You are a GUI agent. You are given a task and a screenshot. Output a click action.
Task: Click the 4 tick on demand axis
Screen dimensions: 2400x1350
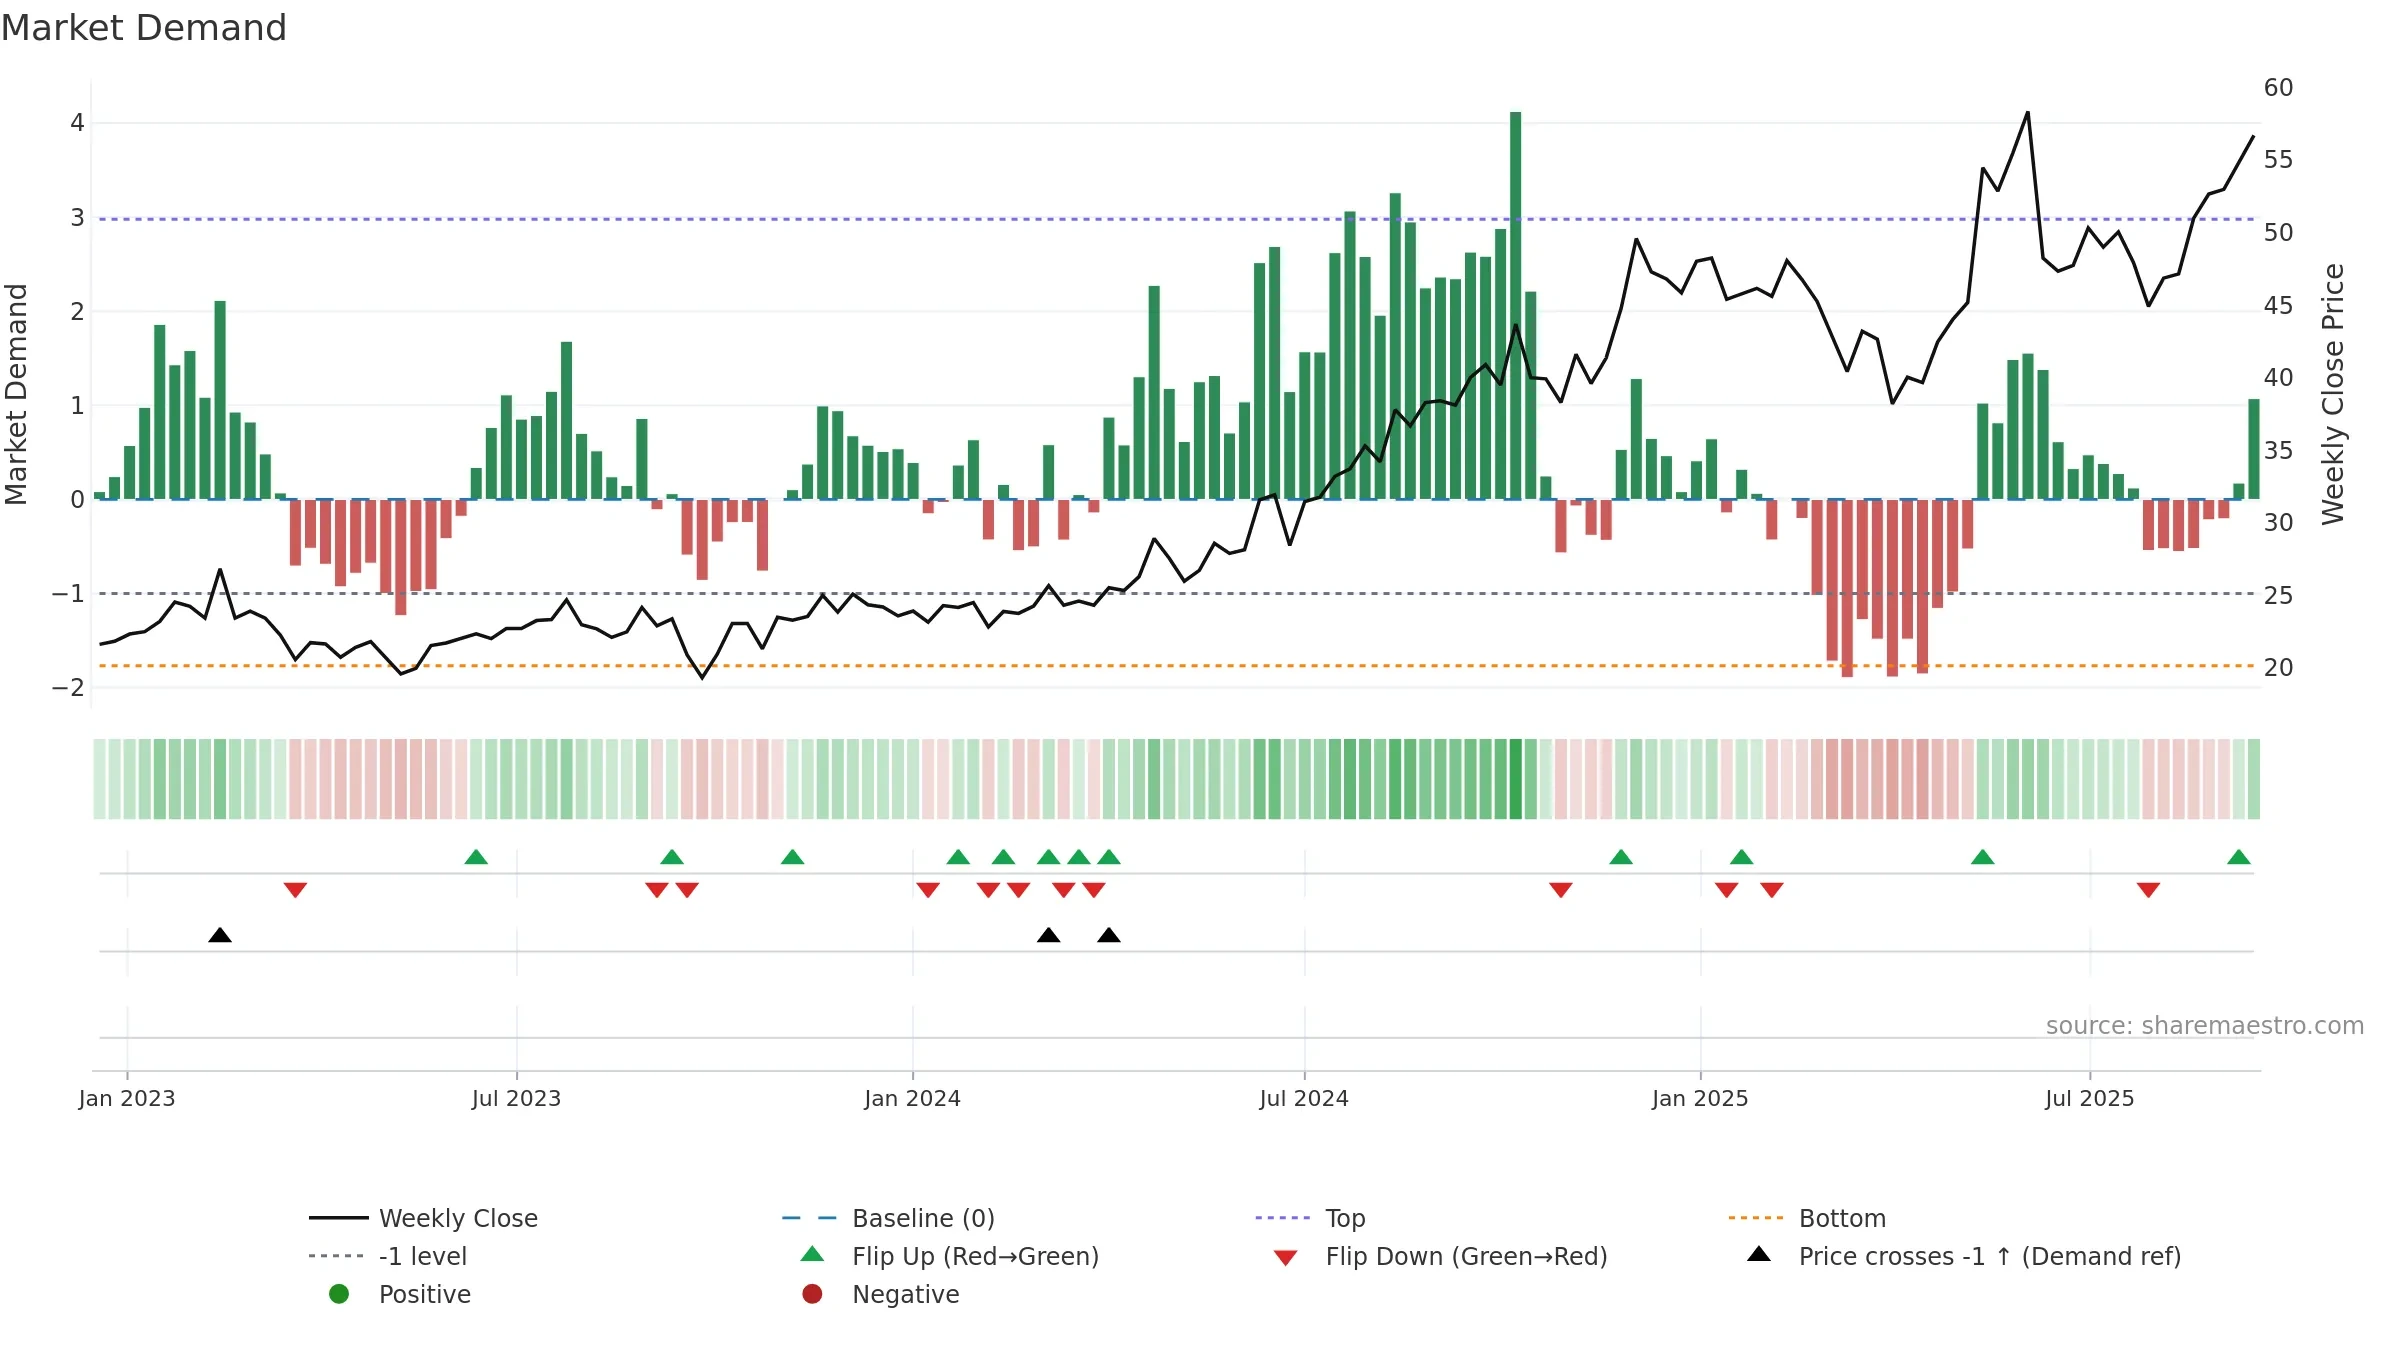click(77, 123)
